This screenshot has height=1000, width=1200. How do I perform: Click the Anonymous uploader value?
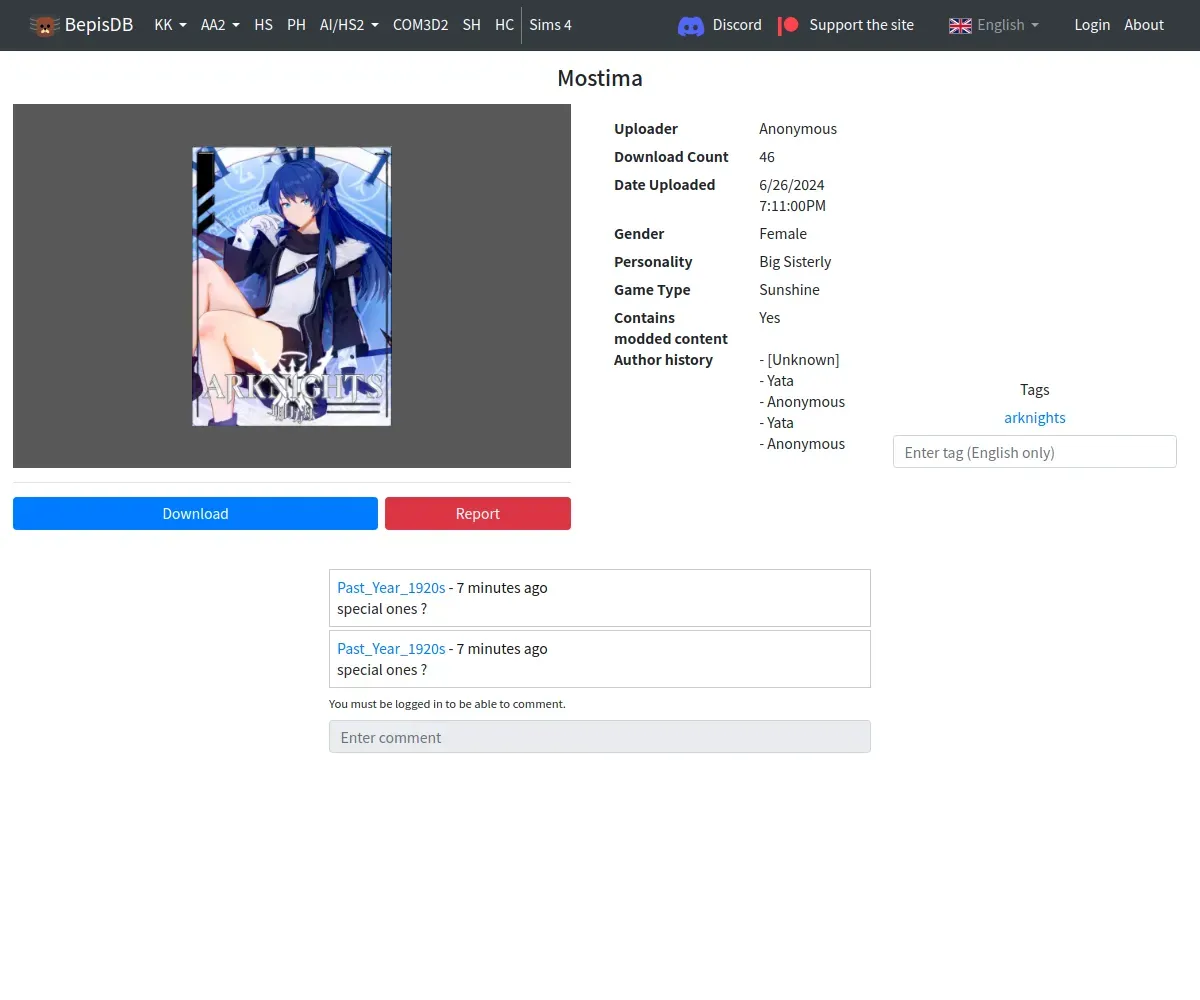(798, 129)
